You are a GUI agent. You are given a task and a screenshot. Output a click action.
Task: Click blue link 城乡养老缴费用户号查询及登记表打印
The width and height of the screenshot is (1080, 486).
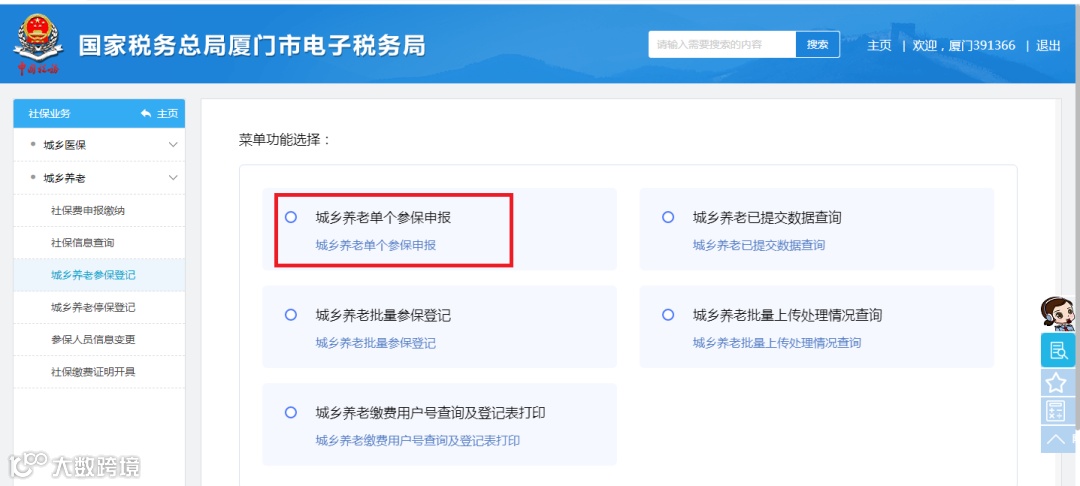point(417,441)
